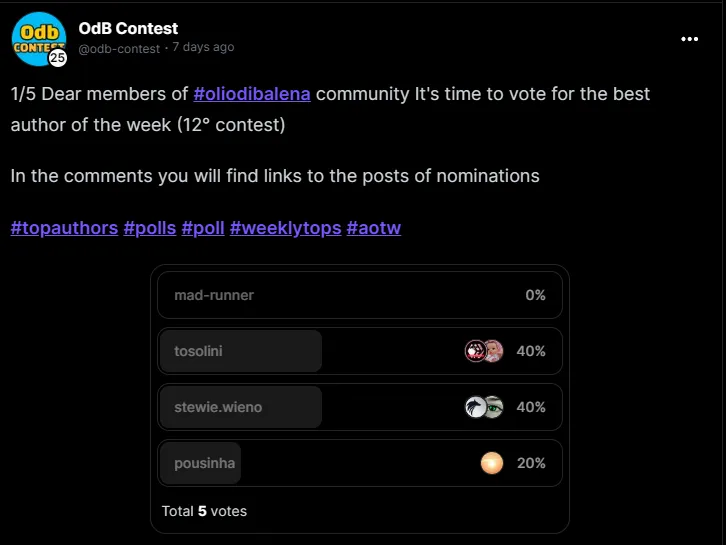The width and height of the screenshot is (726, 545).
Task: Open first voter avatar on tosolini row
Action: point(475,351)
